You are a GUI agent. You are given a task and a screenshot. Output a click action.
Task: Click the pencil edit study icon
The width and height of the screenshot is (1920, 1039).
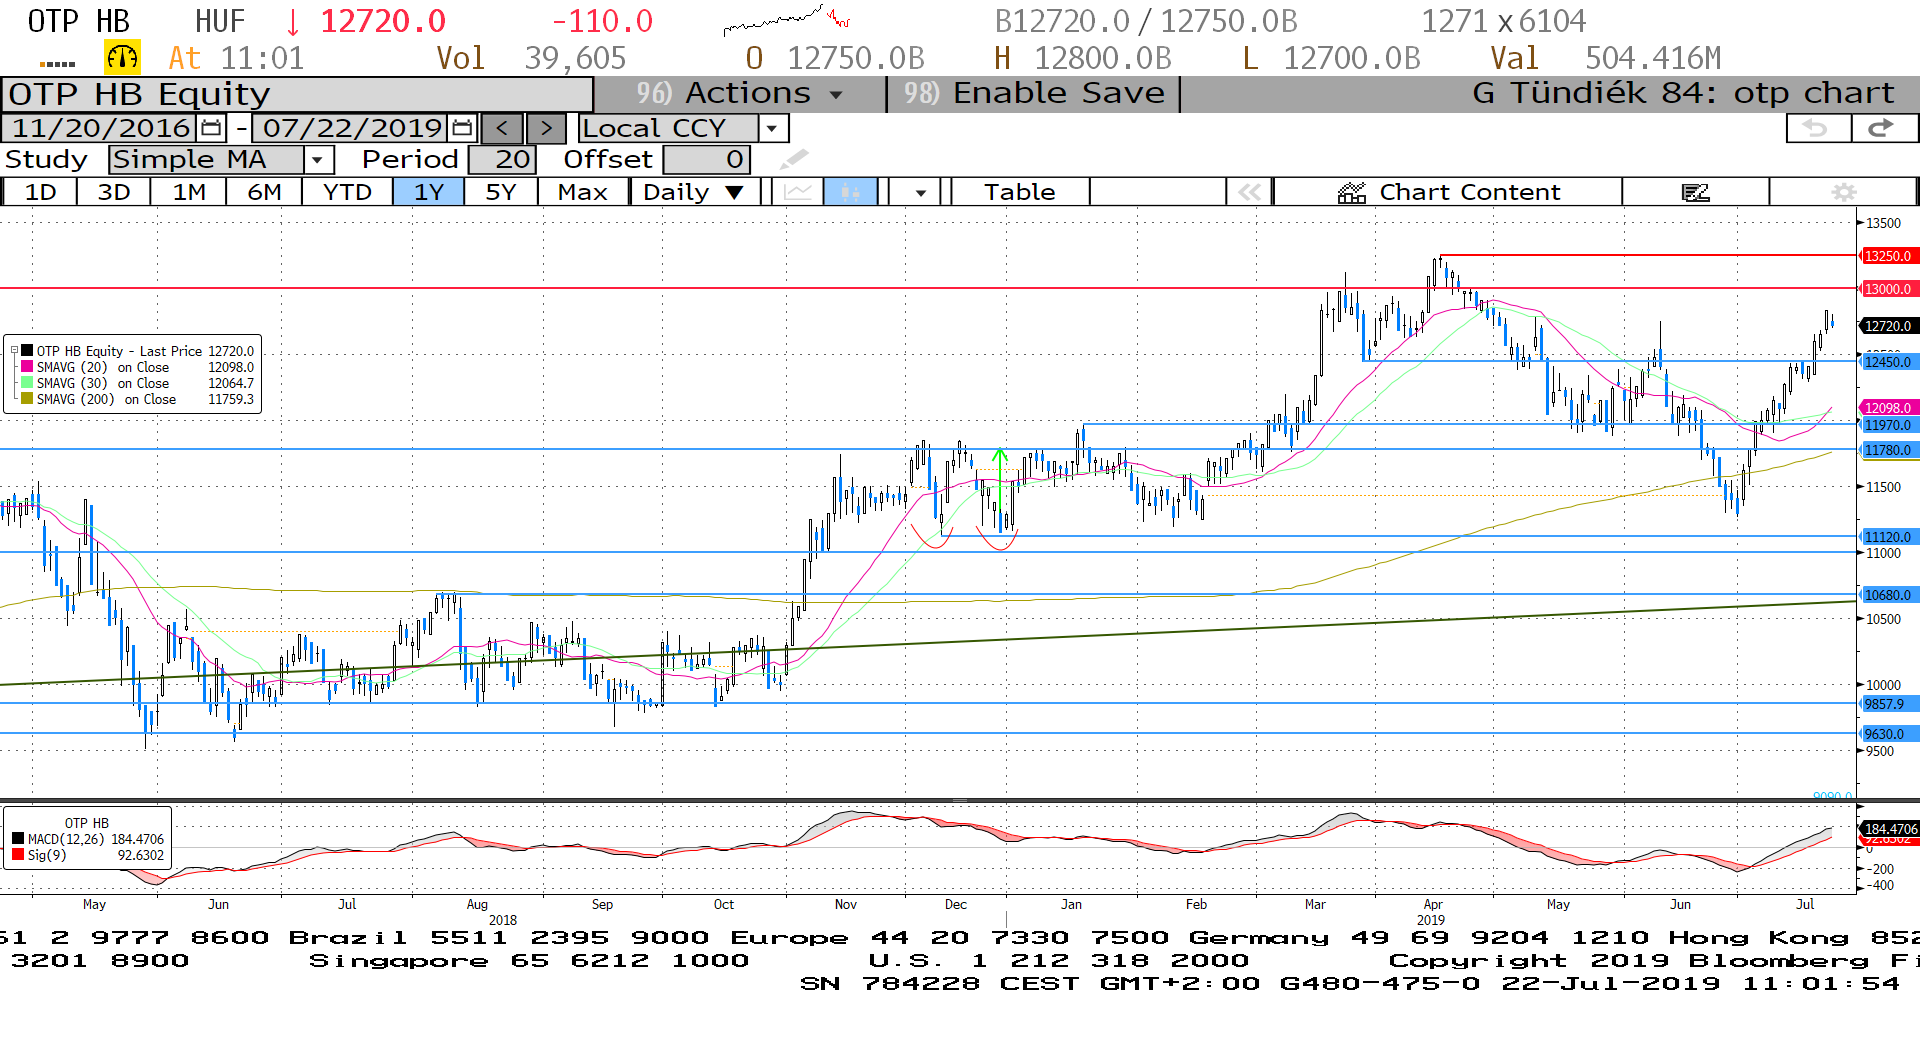pyautogui.click(x=794, y=159)
